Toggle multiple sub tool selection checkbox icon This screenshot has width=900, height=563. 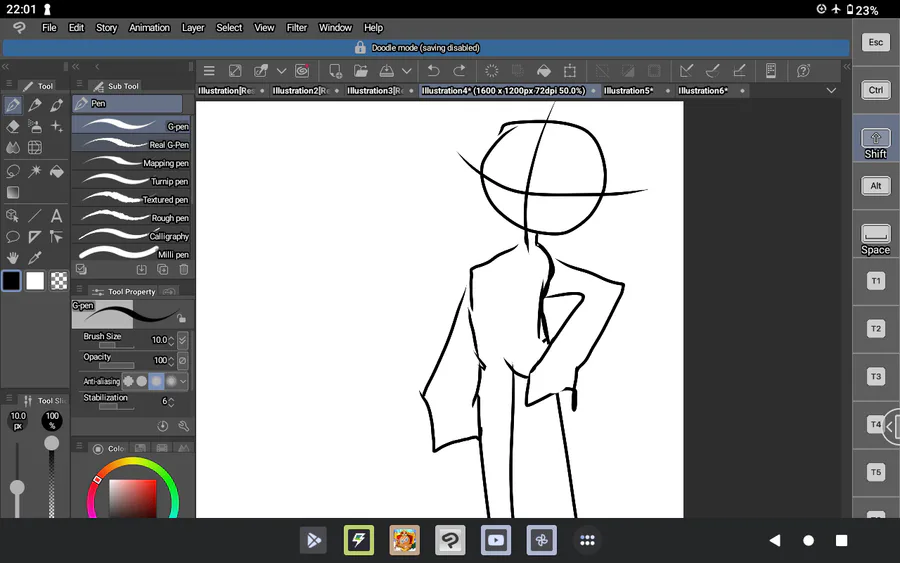(82, 269)
